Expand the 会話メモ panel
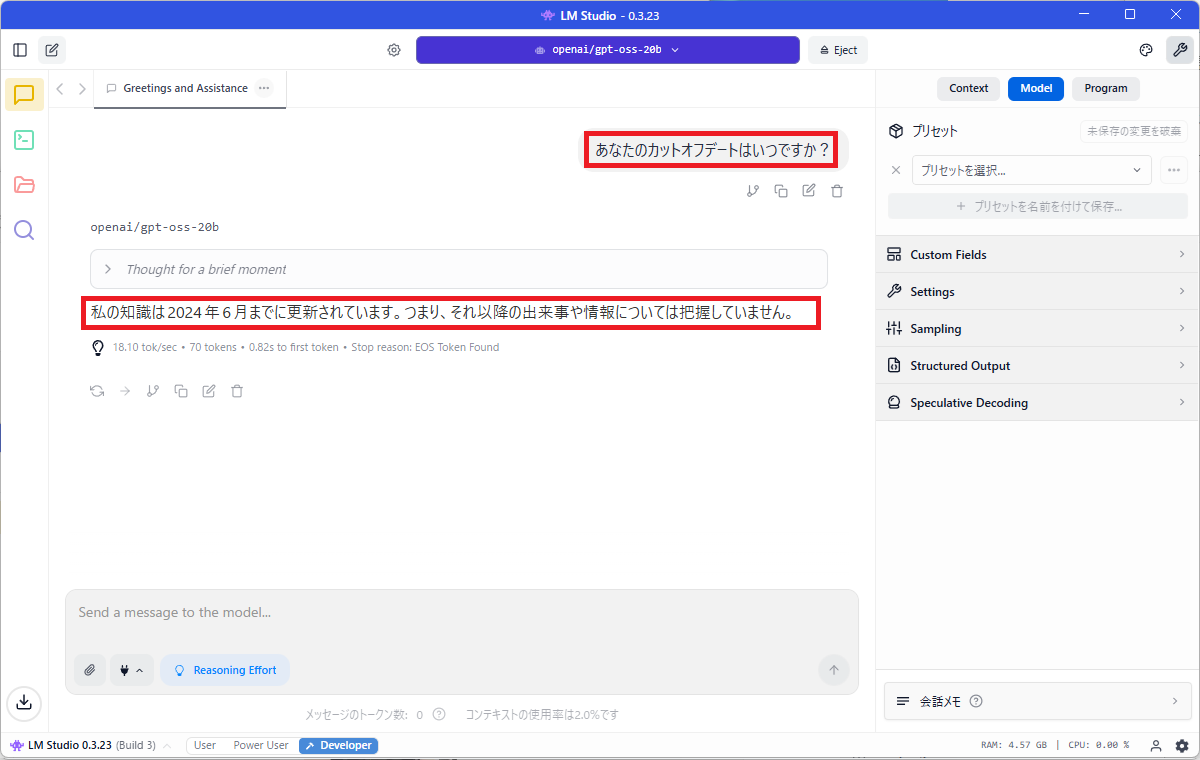Screen dimensions: 1200x760 click(x=1038, y=702)
